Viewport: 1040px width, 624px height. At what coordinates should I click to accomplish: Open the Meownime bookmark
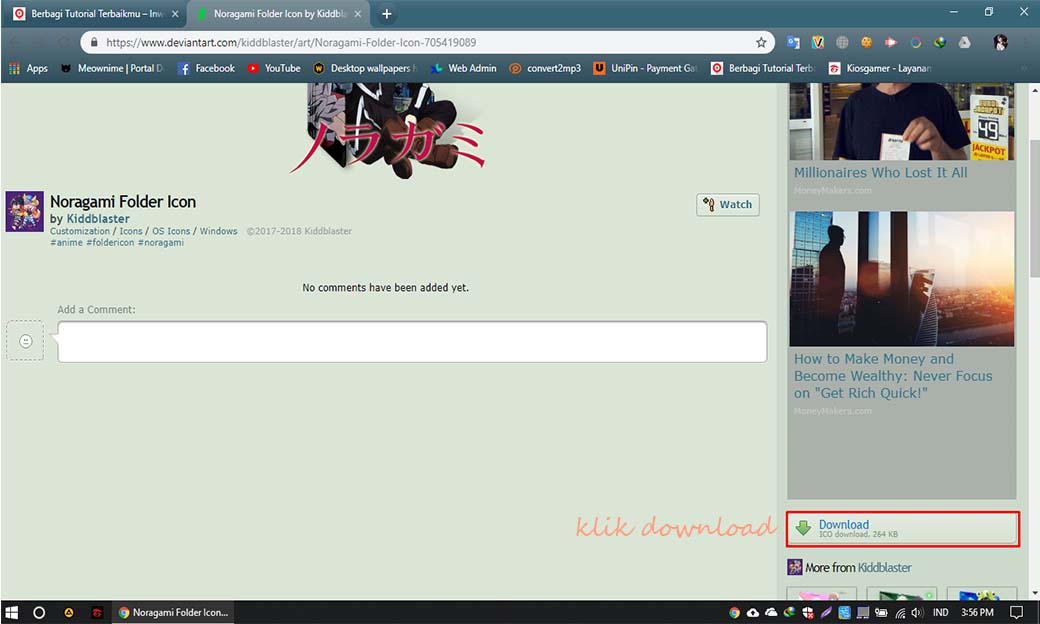(x=112, y=68)
